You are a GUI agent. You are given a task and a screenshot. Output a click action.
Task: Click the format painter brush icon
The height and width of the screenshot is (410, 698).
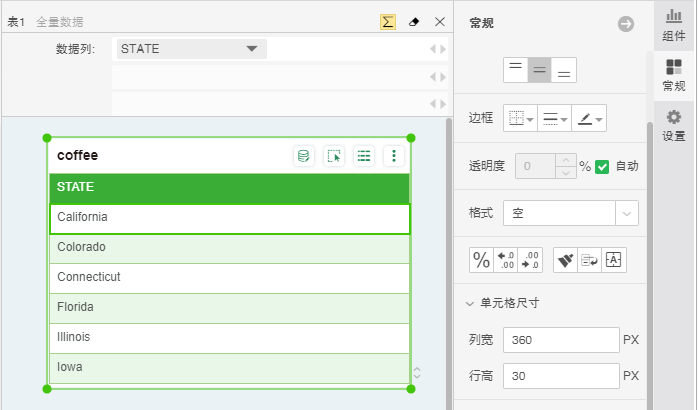coord(565,260)
